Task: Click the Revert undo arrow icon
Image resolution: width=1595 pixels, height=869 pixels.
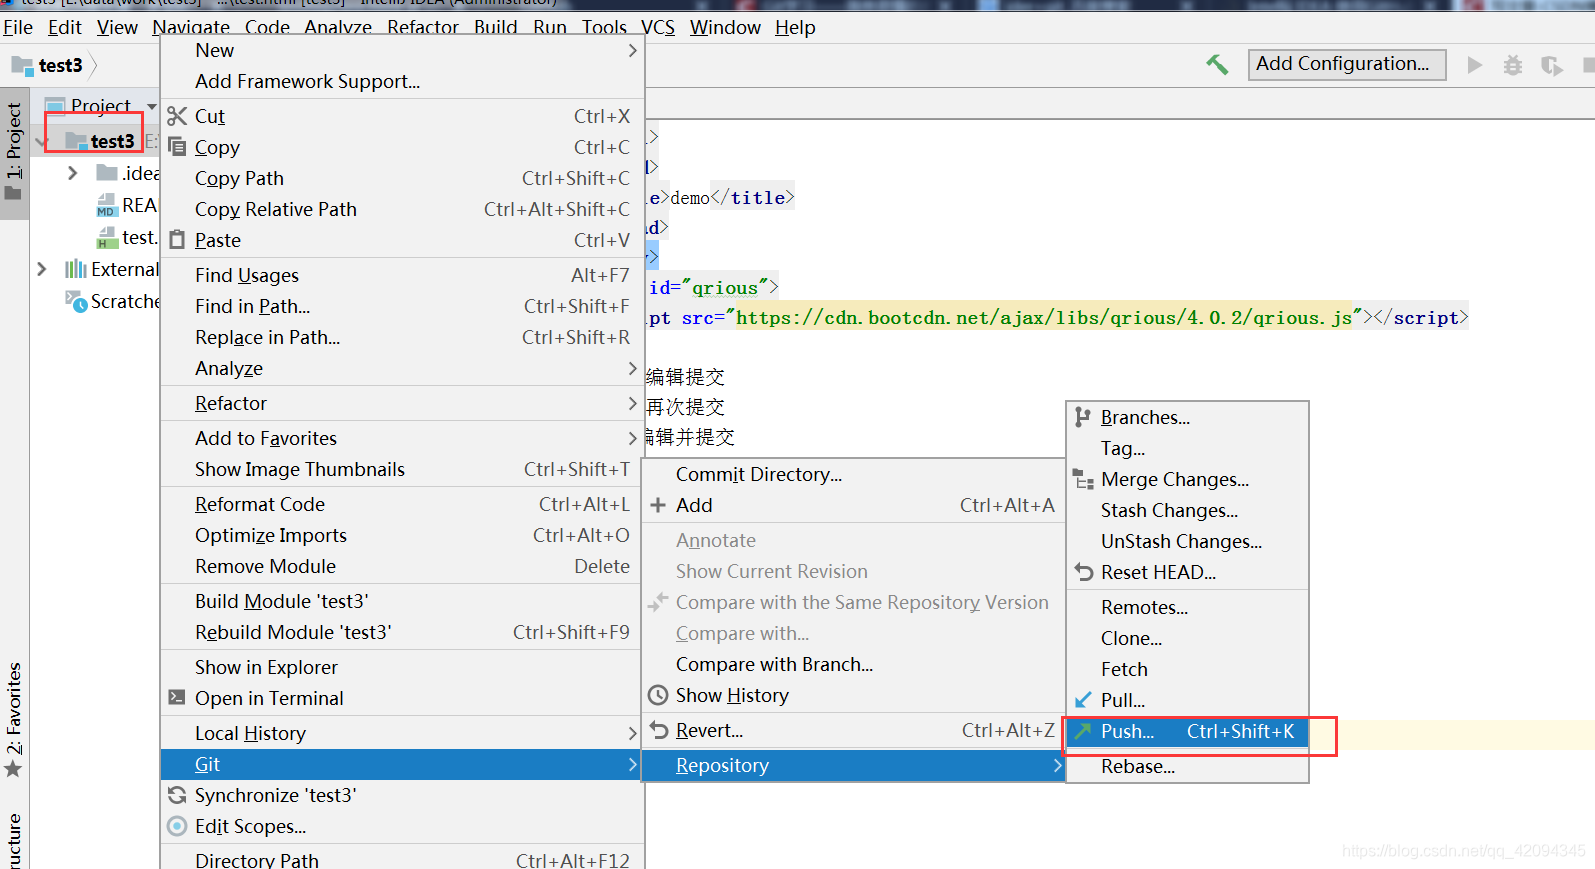Action: point(659,730)
